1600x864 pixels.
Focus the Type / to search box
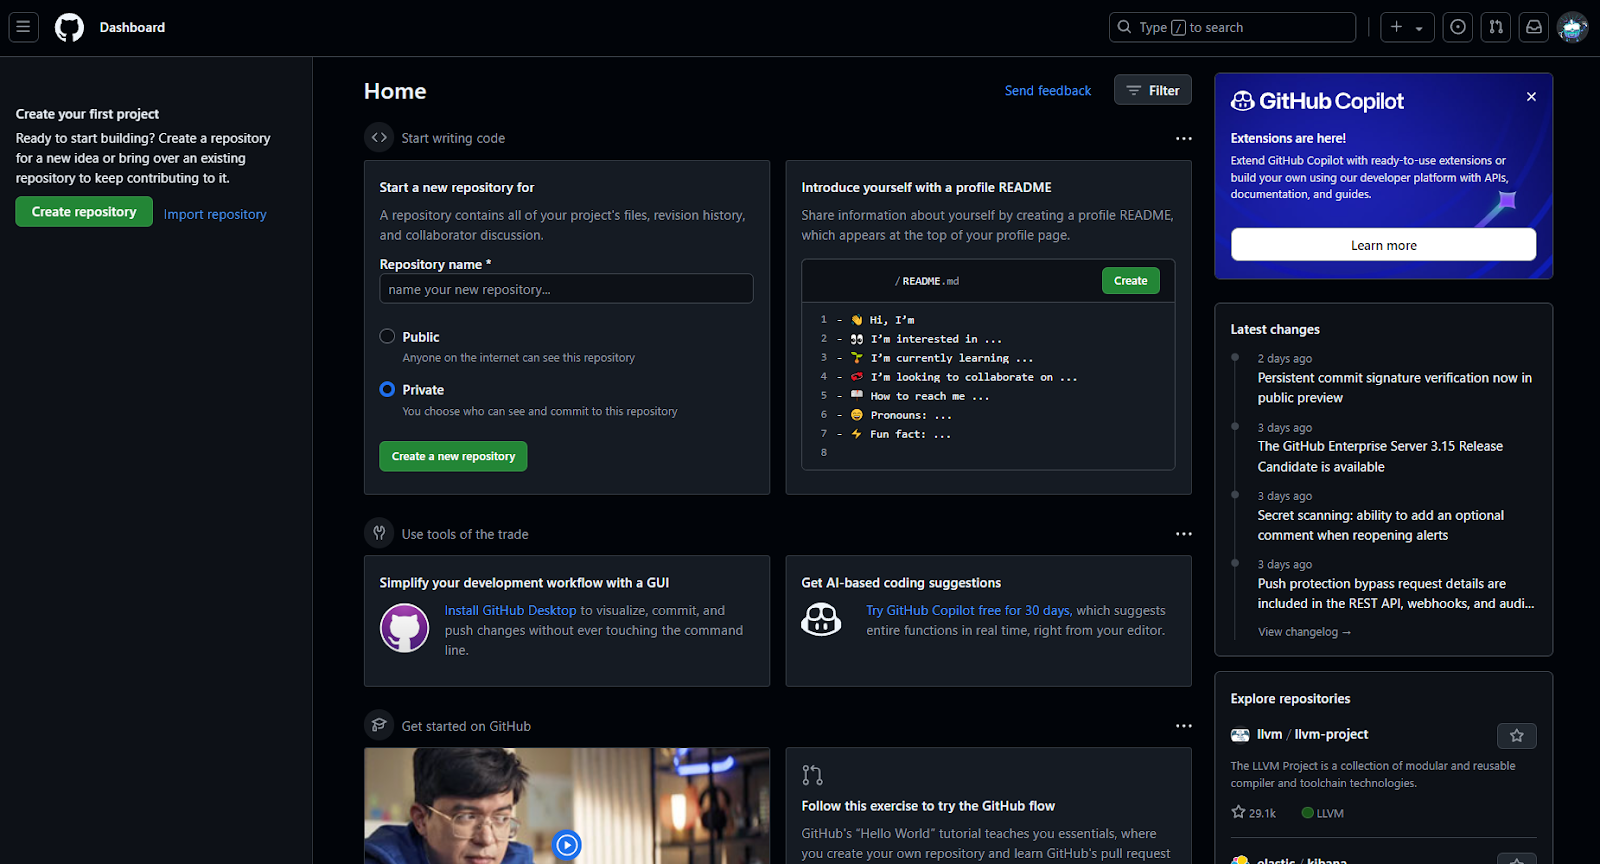click(1232, 27)
